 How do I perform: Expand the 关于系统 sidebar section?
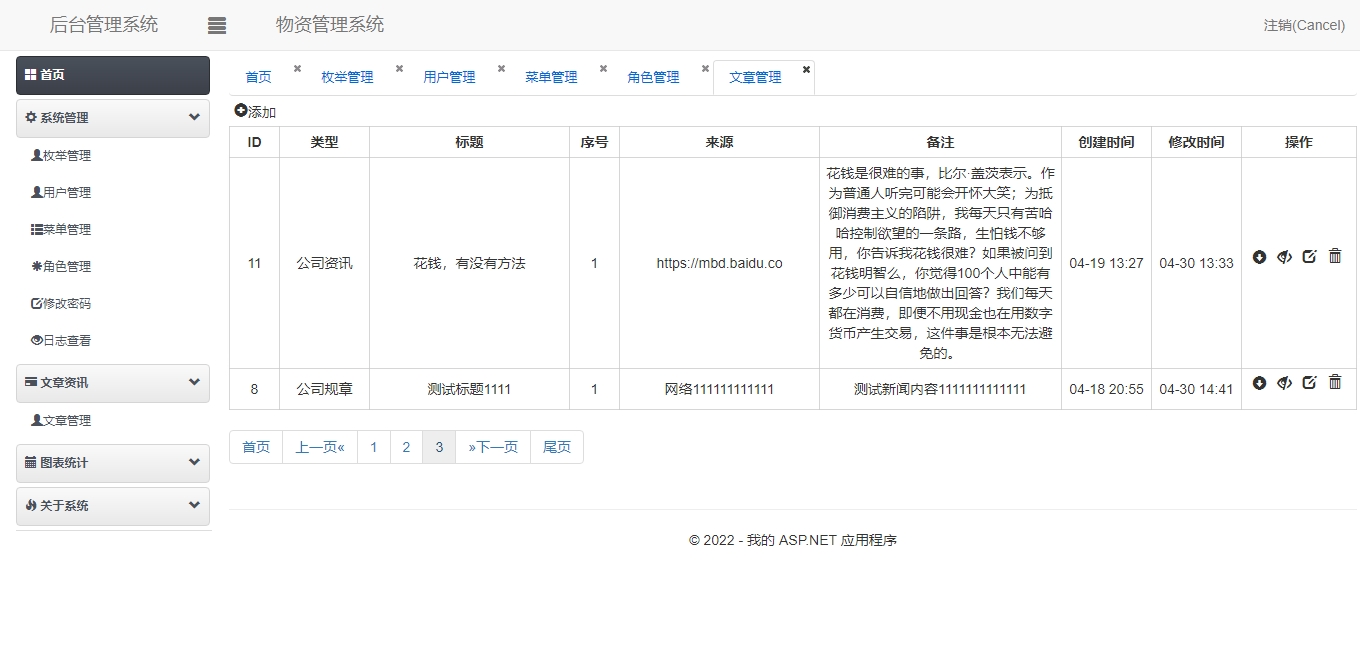point(194,505)
